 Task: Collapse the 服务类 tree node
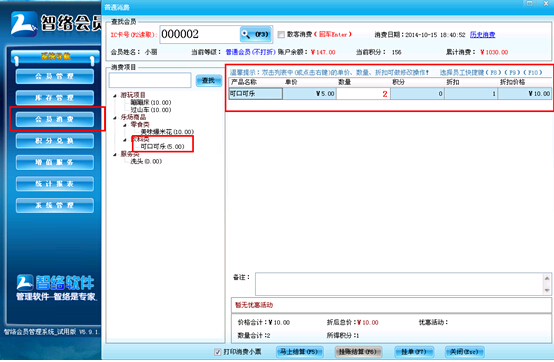pos(115,154)
